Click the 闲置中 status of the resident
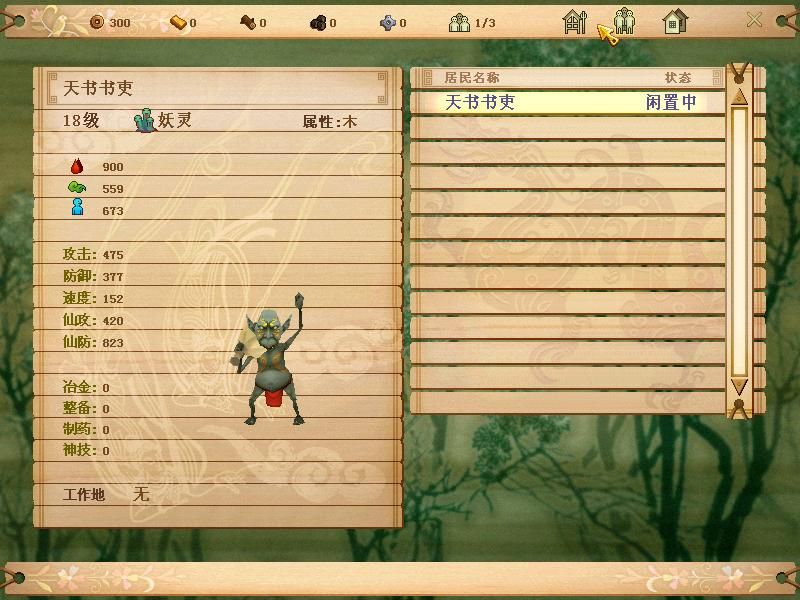The height and width of the screenshot is (600, 800). pyautogui.click(x=671, y=102)
